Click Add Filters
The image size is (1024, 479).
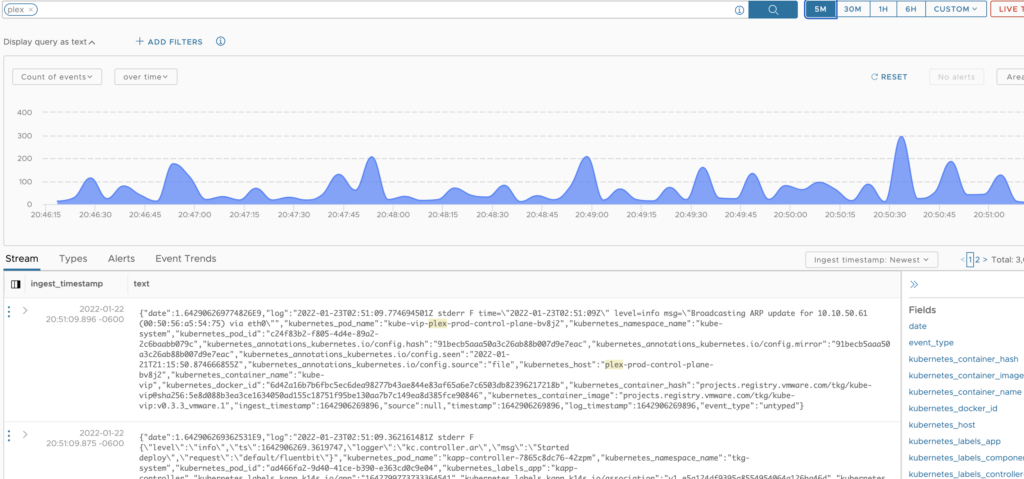point(169,42)
